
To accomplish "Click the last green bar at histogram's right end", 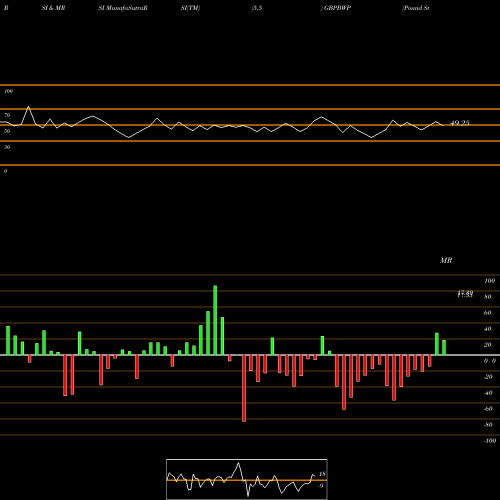I will tap(444, 348).
